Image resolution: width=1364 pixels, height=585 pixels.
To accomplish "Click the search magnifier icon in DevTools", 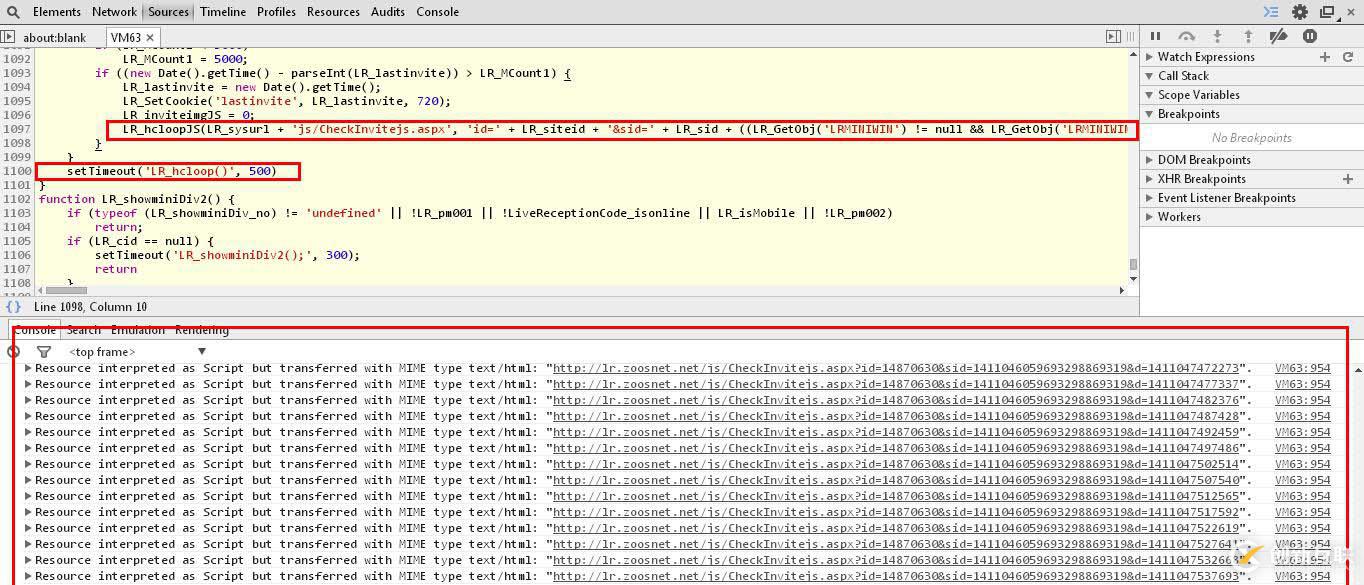I will (13, 12).
